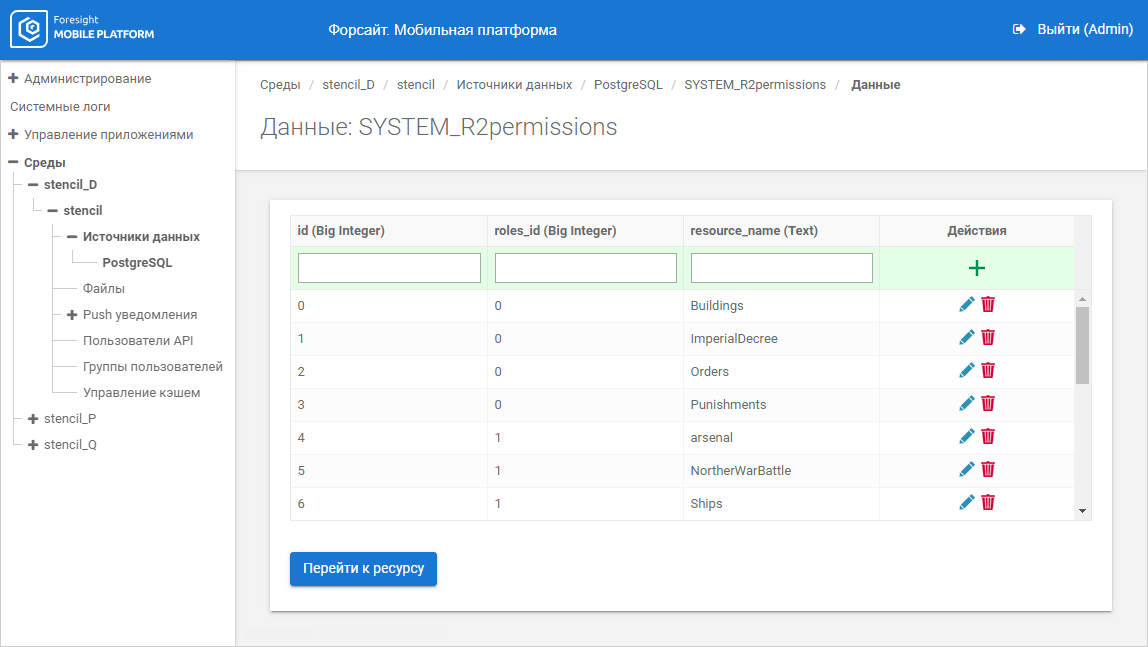
Task: Click Источники данных breadcrumb link
Action: [514, 85]
